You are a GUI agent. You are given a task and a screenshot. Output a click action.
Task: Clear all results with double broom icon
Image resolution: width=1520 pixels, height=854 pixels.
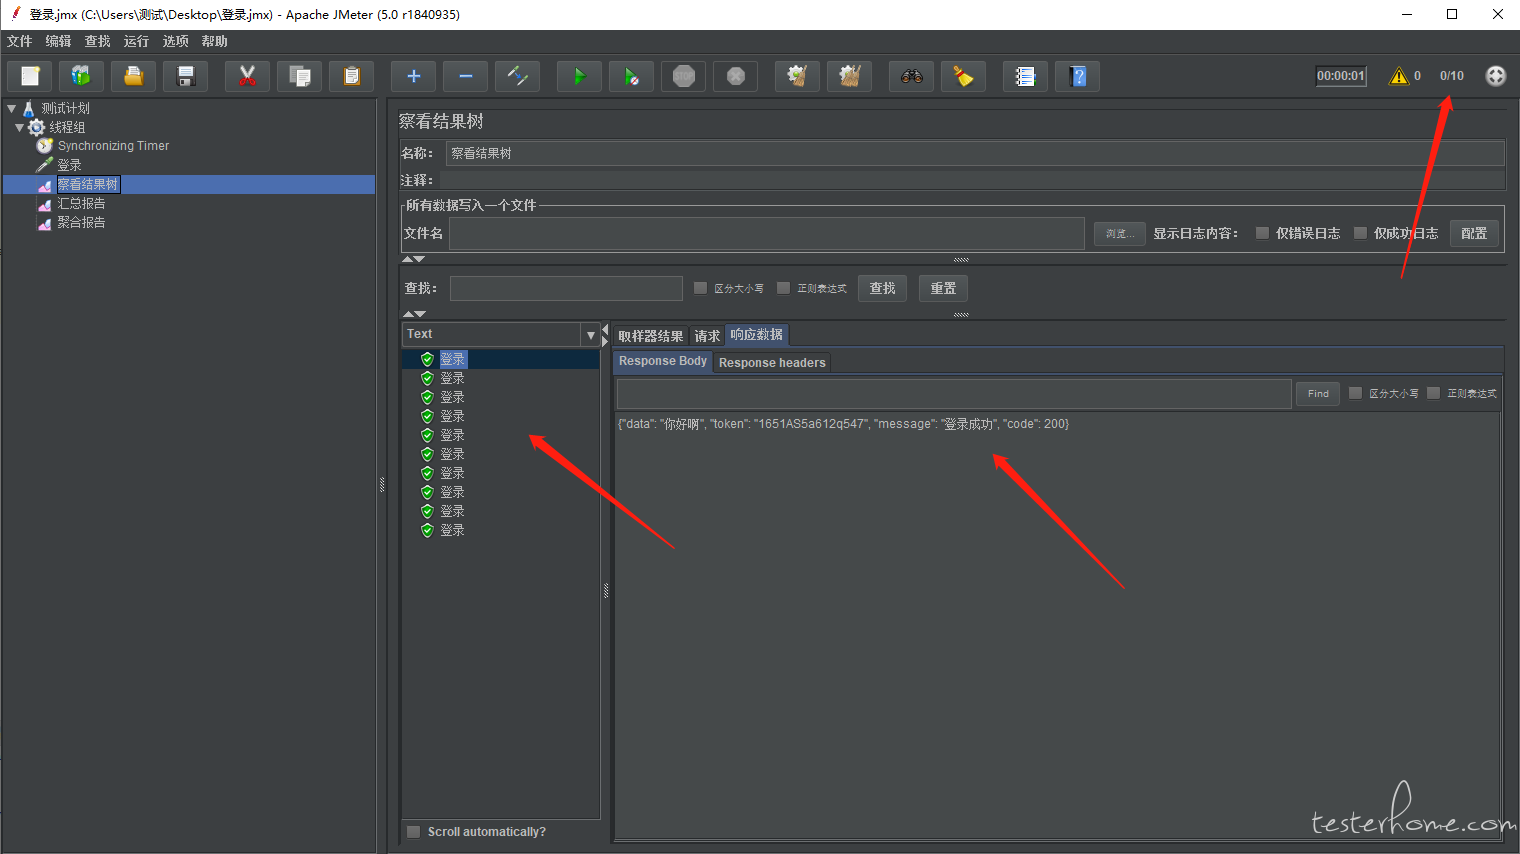point(849,76)
